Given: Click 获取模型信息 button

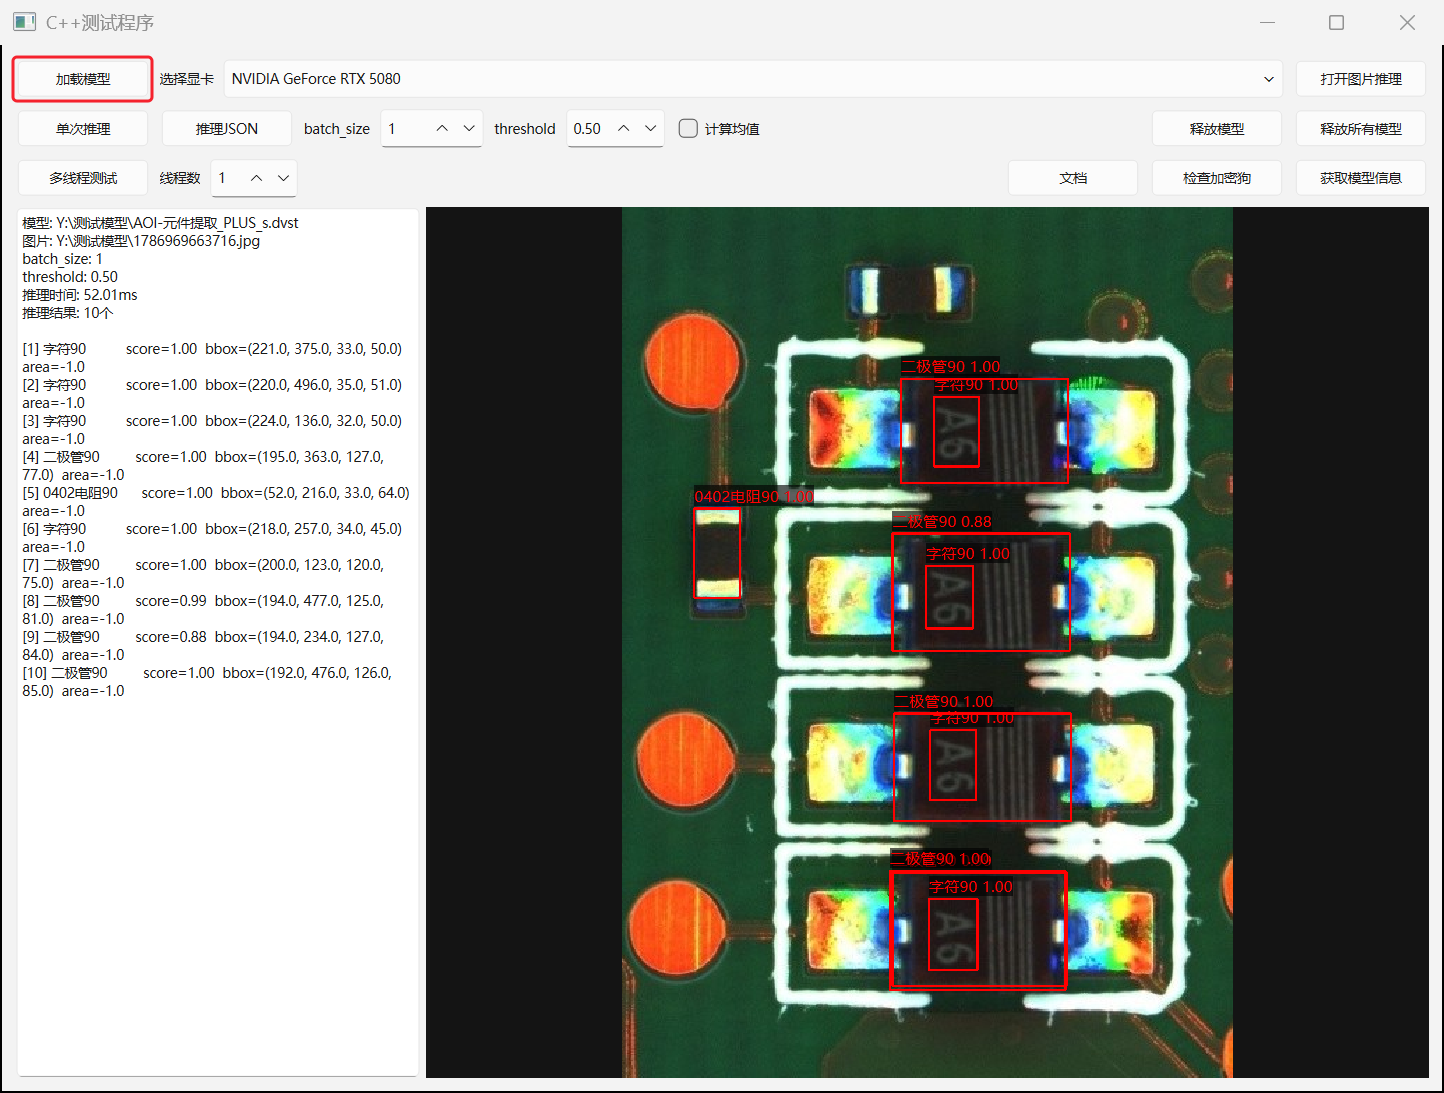Looking at the screenshot, I should 1360,178.
